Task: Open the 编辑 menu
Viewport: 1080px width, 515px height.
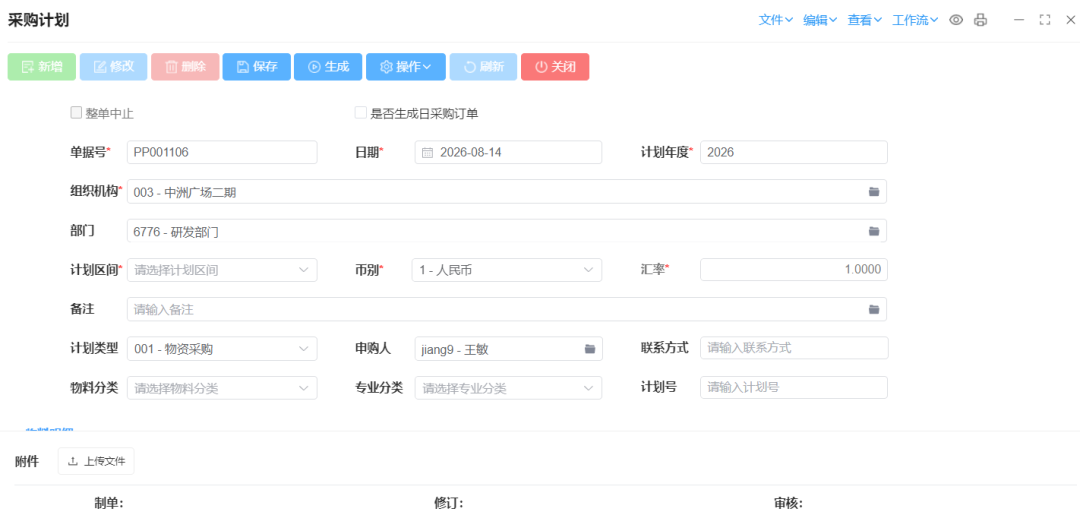Action: (820, 20)
